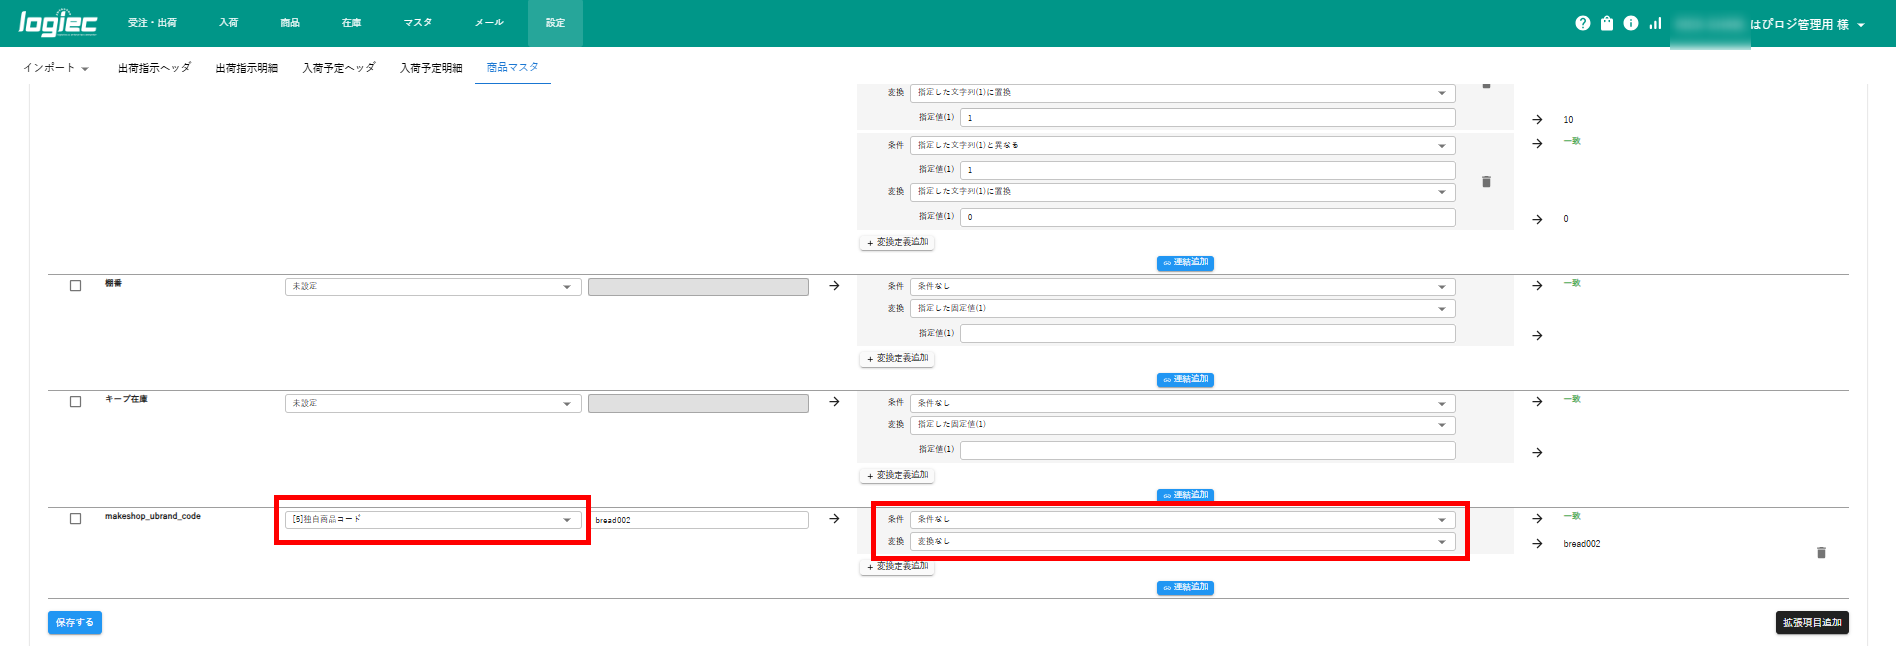
Task: Click 変換定義追加 button under キープ在庫
Action: 897,475
